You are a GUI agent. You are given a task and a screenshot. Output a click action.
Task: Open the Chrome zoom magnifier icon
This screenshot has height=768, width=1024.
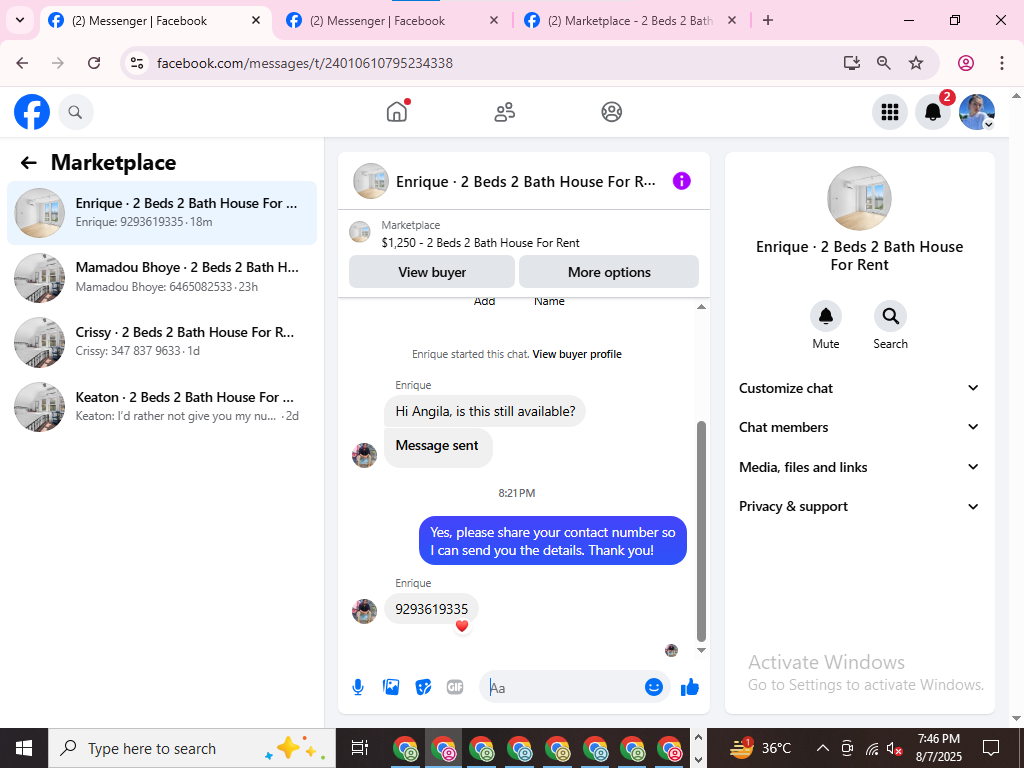click(884, 63)
